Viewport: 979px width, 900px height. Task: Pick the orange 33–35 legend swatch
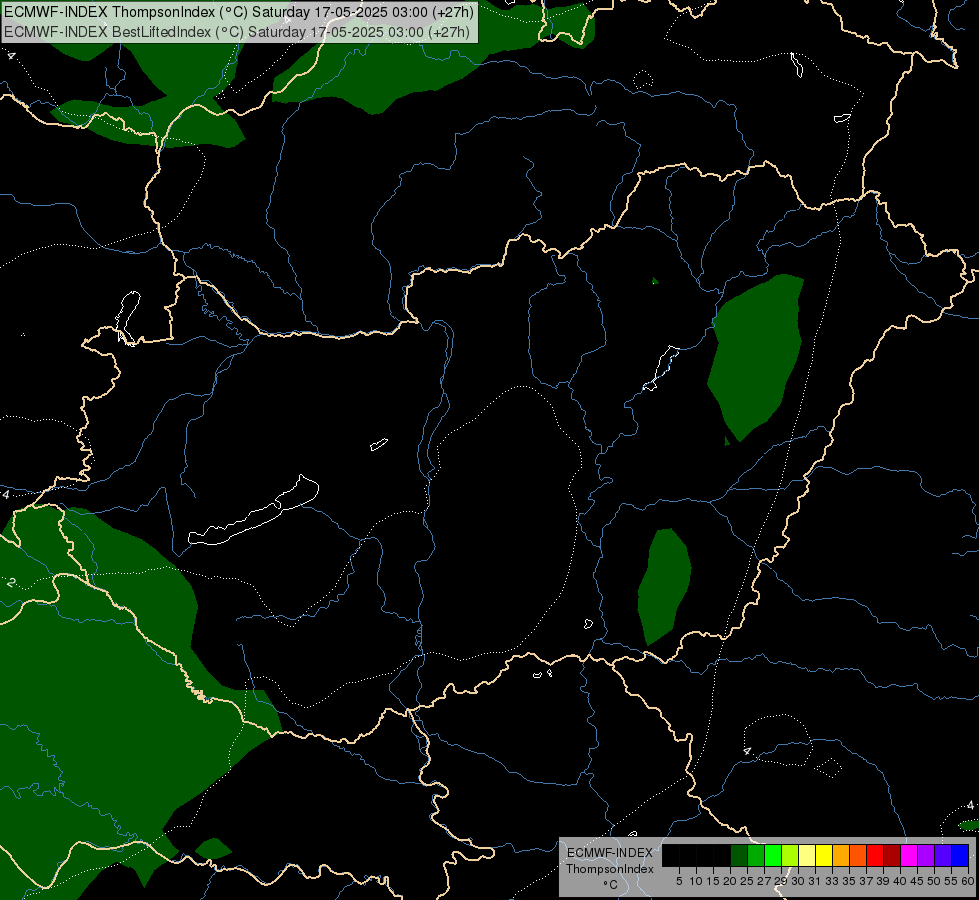pos(841,855)
